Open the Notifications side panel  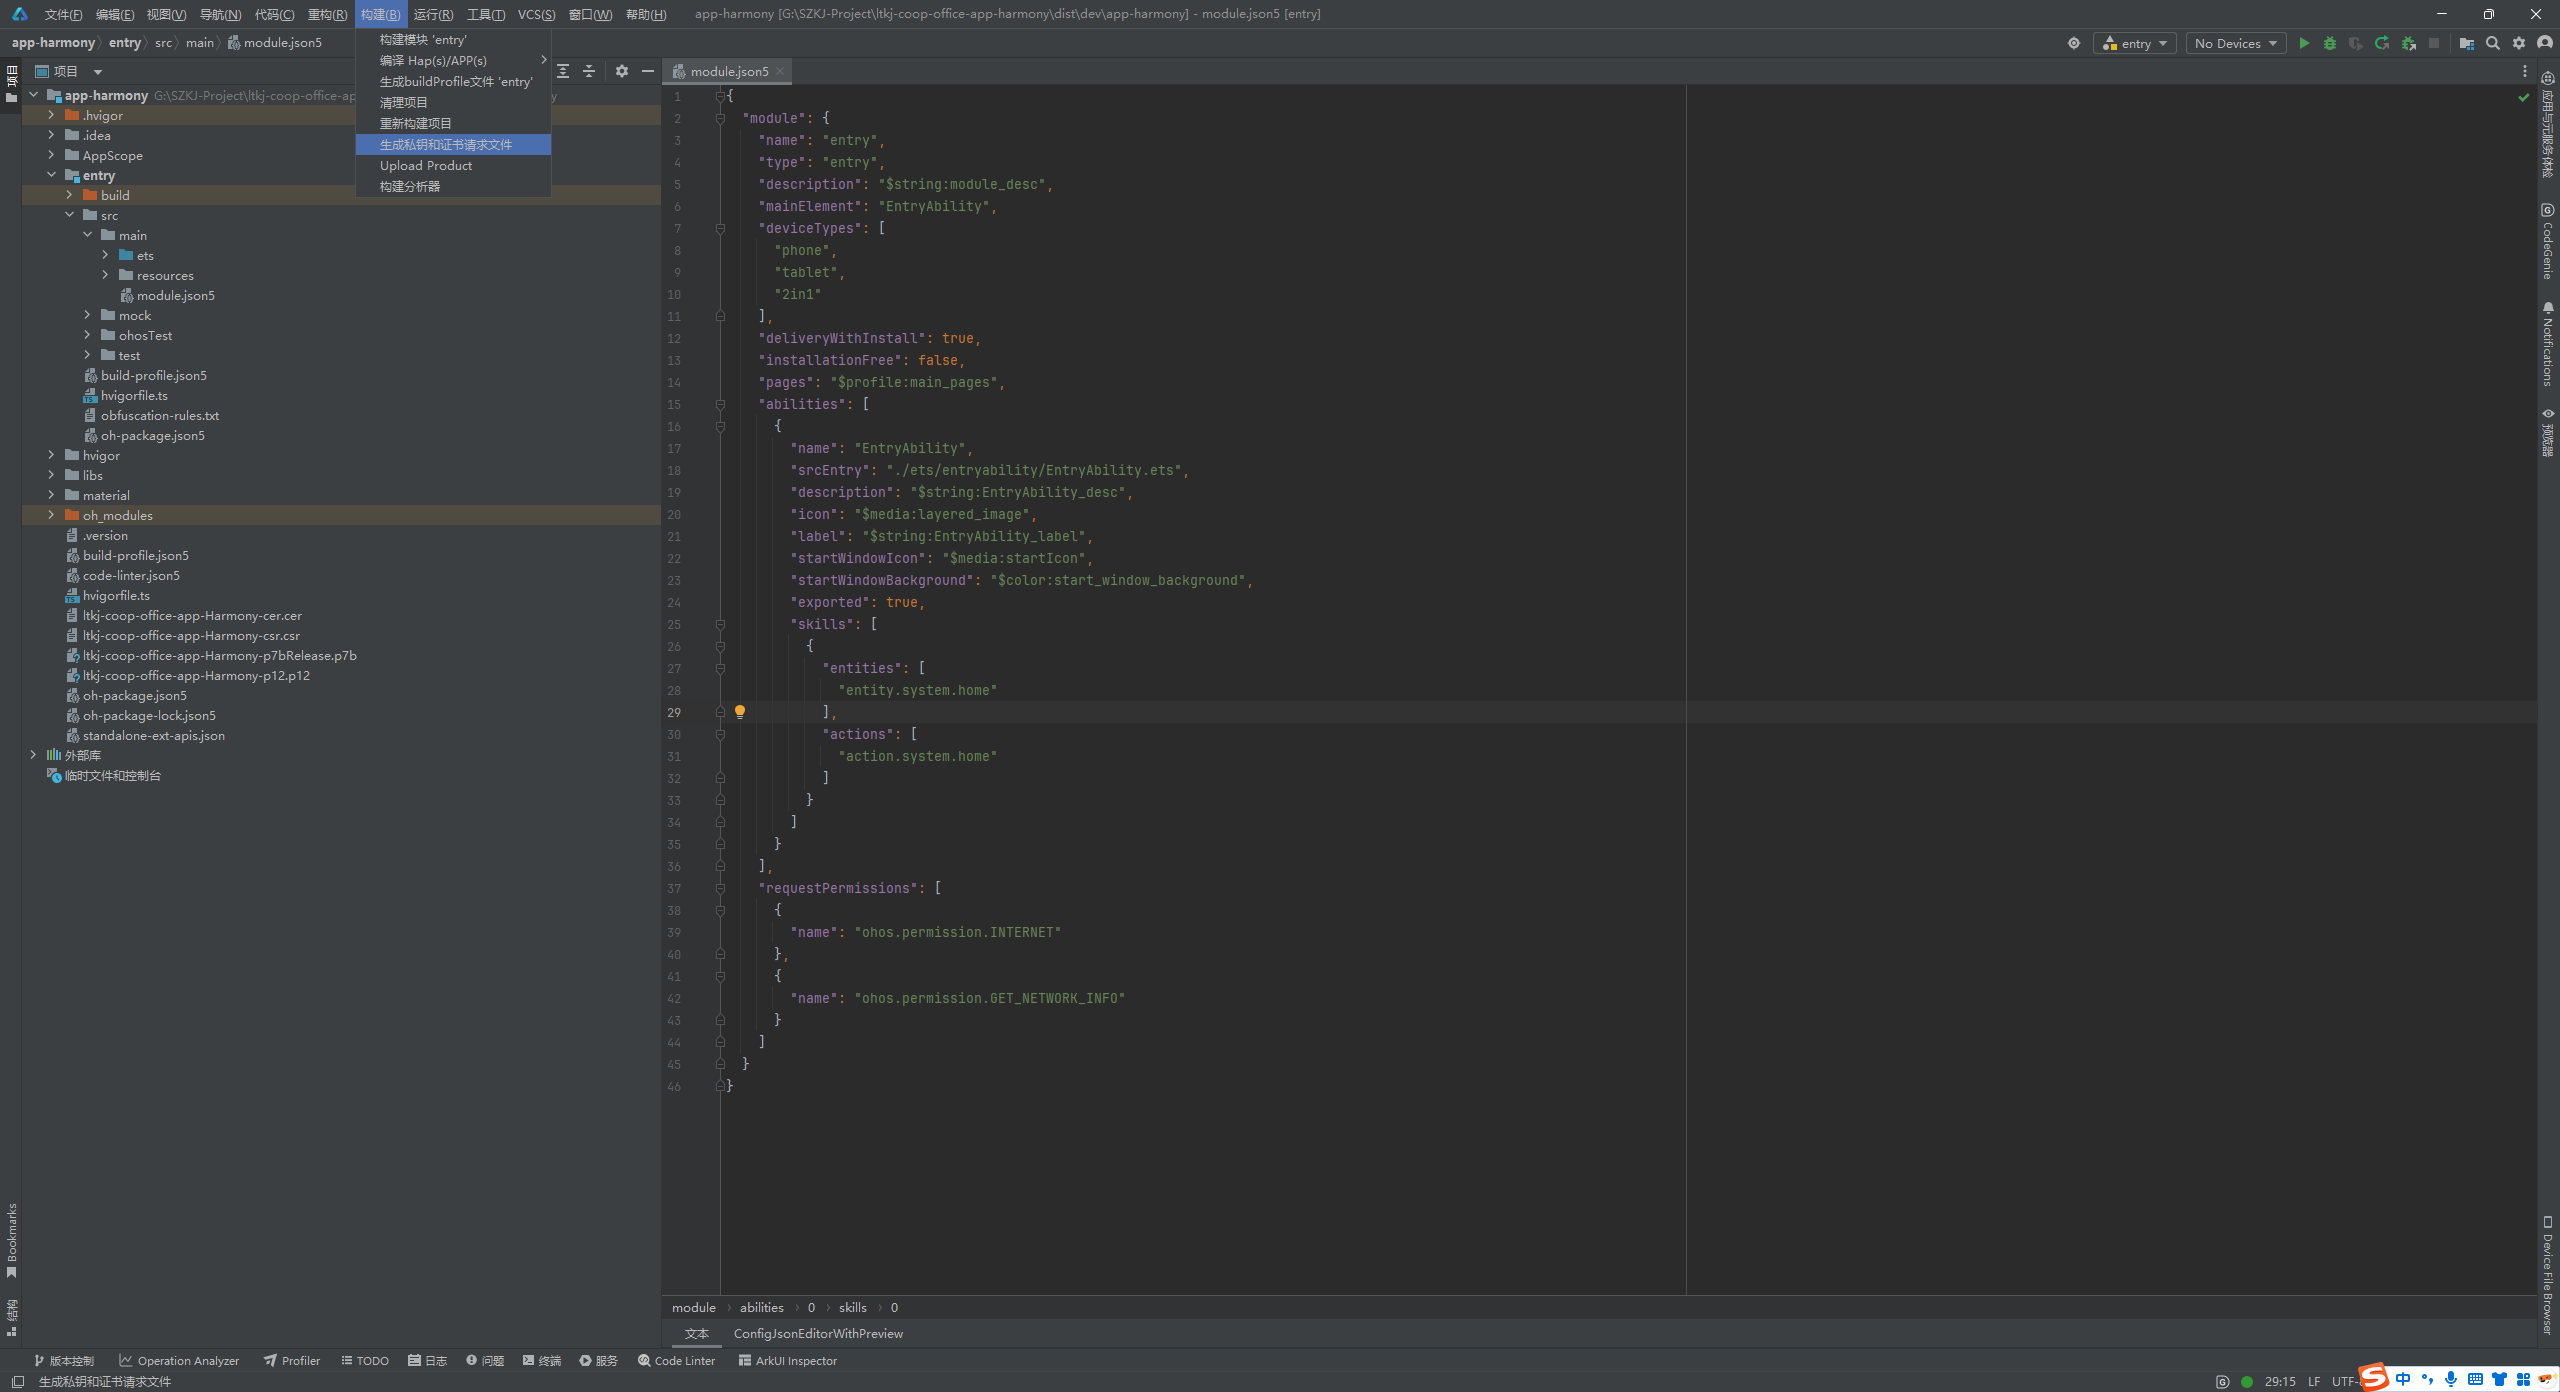point(2548,343)
